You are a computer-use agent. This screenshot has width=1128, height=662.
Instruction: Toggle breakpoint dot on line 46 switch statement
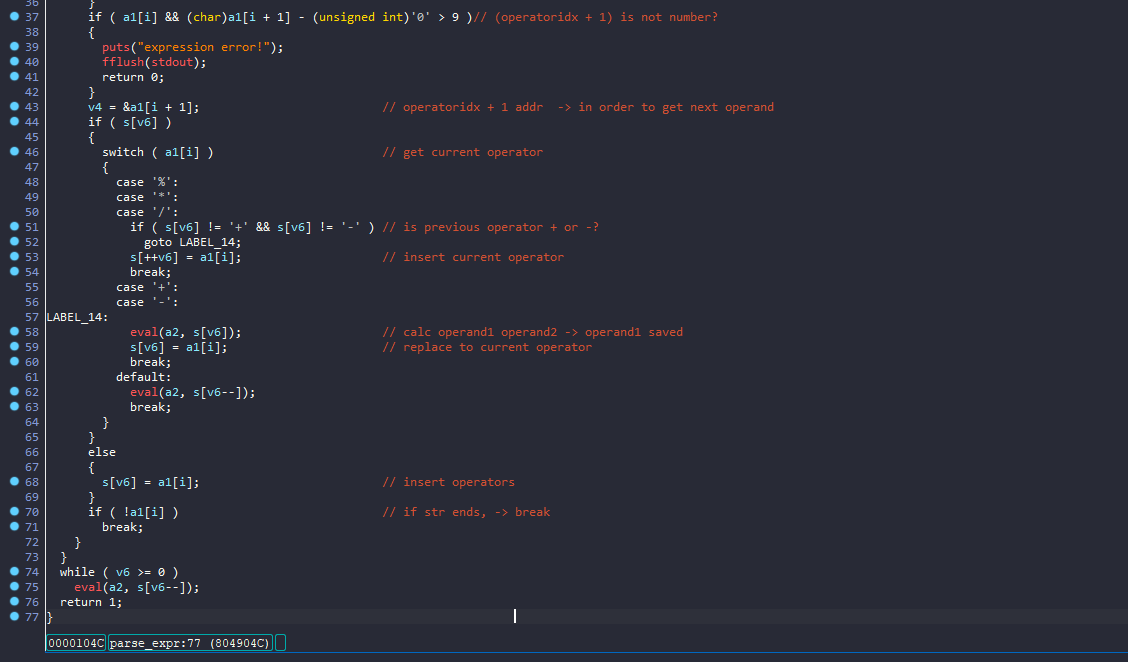tap(14, 151)
